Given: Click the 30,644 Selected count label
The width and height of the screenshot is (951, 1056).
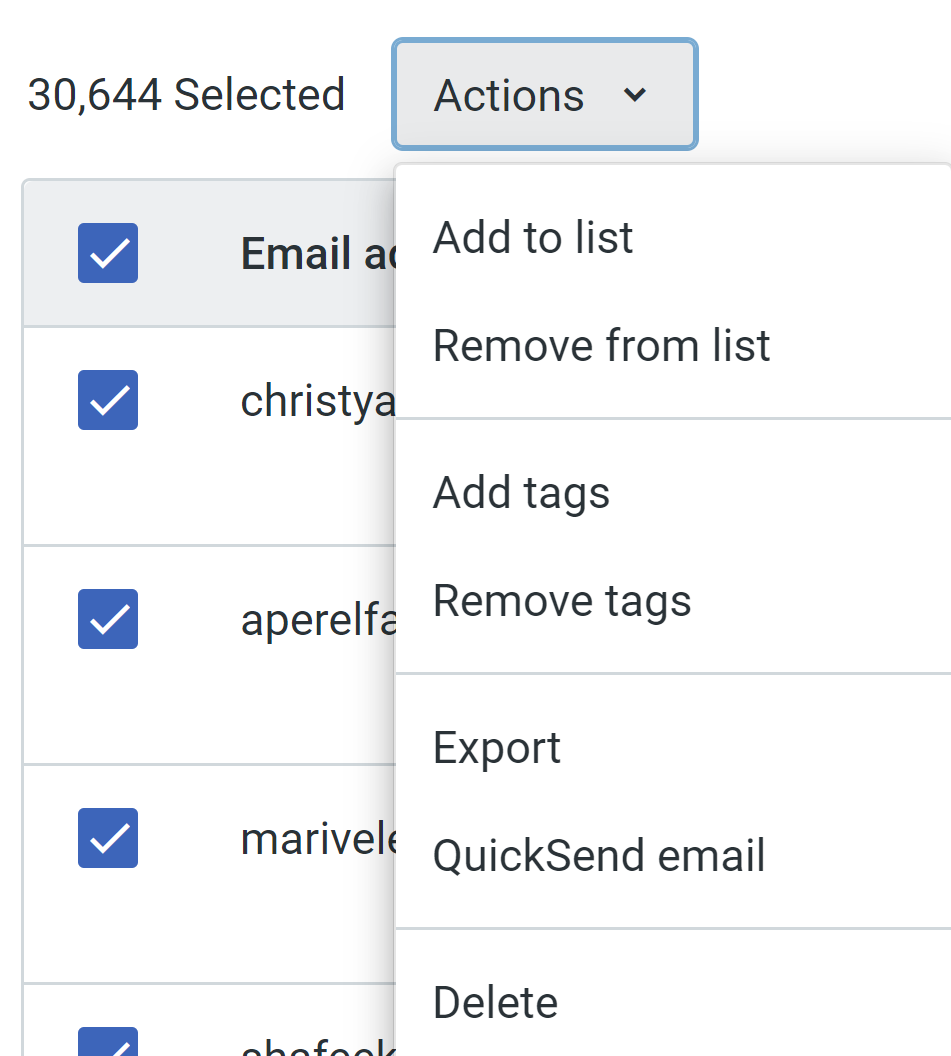Looking at the screenshot, I should click(x=186, y=95).
